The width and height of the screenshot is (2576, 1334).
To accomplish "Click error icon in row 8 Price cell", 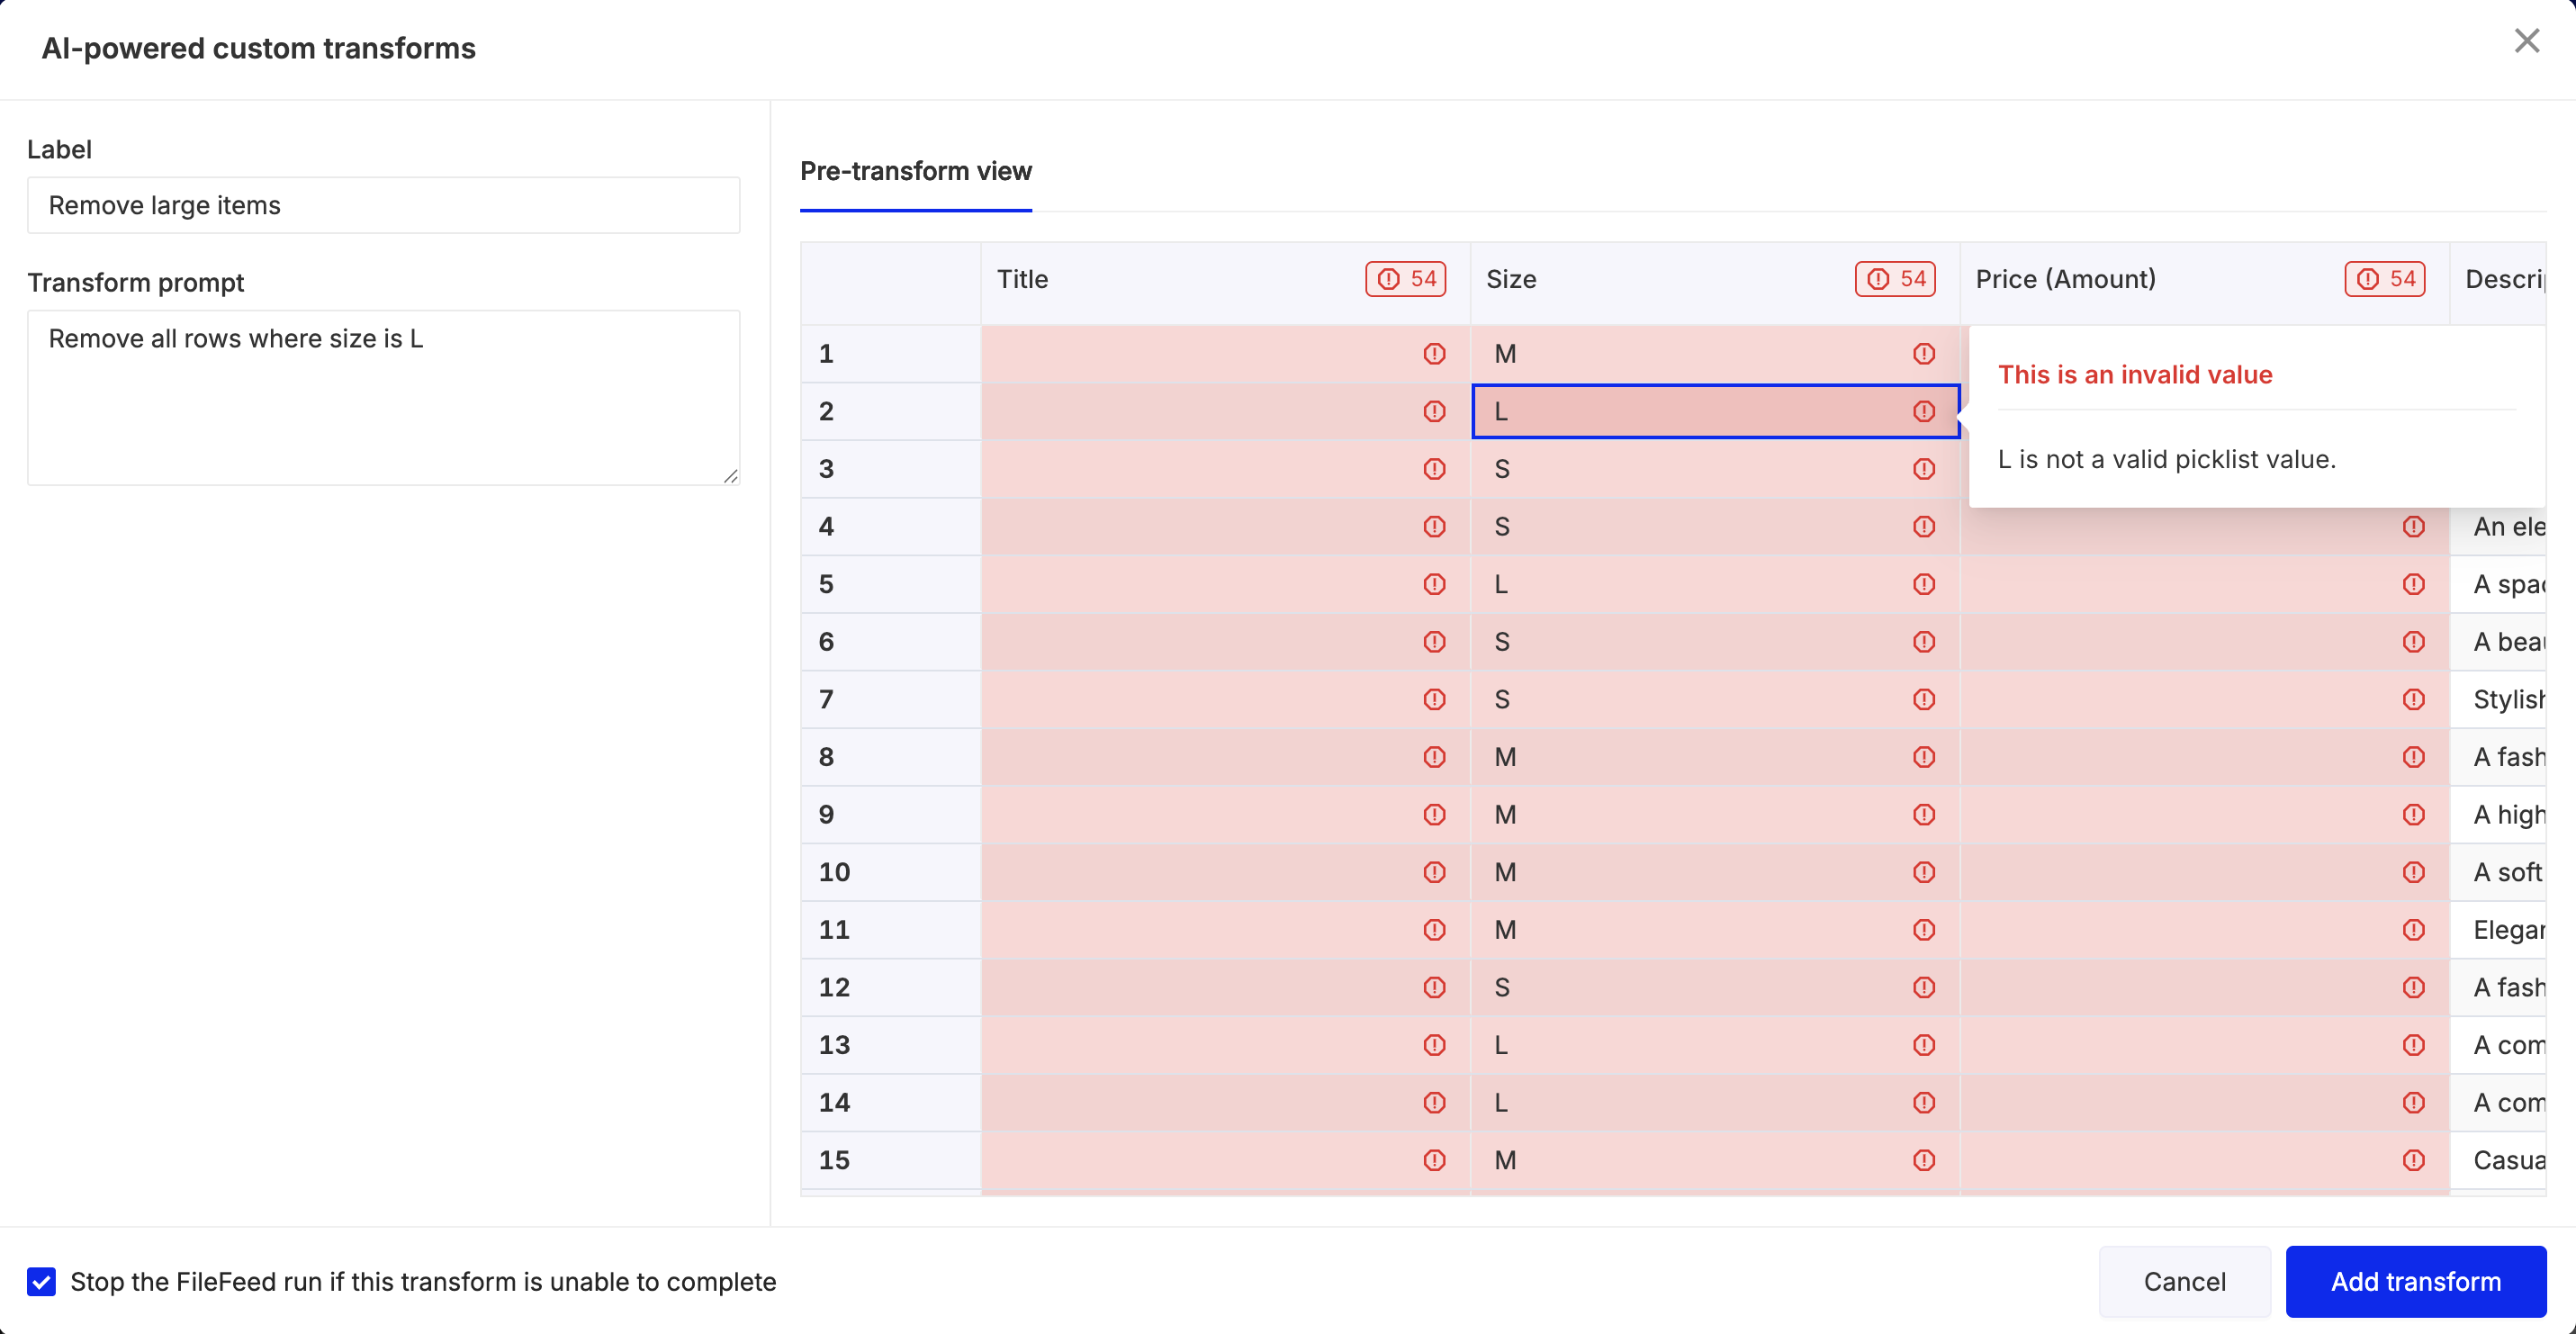I will (x=2413, y=757).
